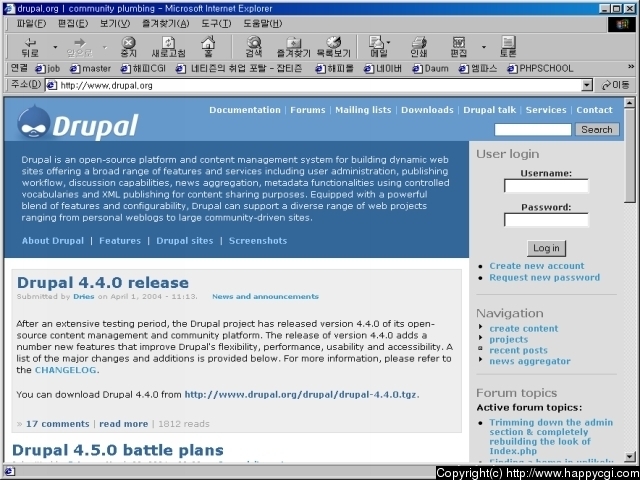Click the IE window system icon

9,8
